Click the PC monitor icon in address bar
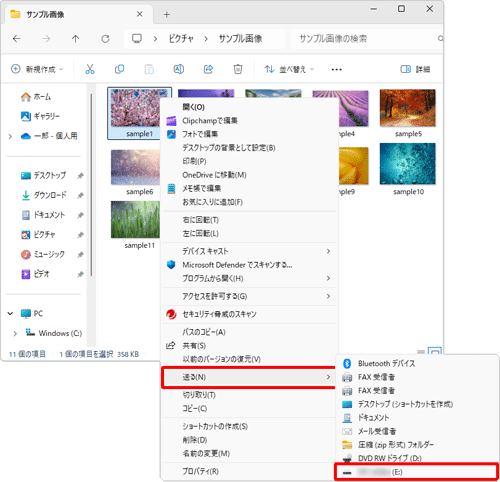 pyautogui.click(x=137, y=39)
